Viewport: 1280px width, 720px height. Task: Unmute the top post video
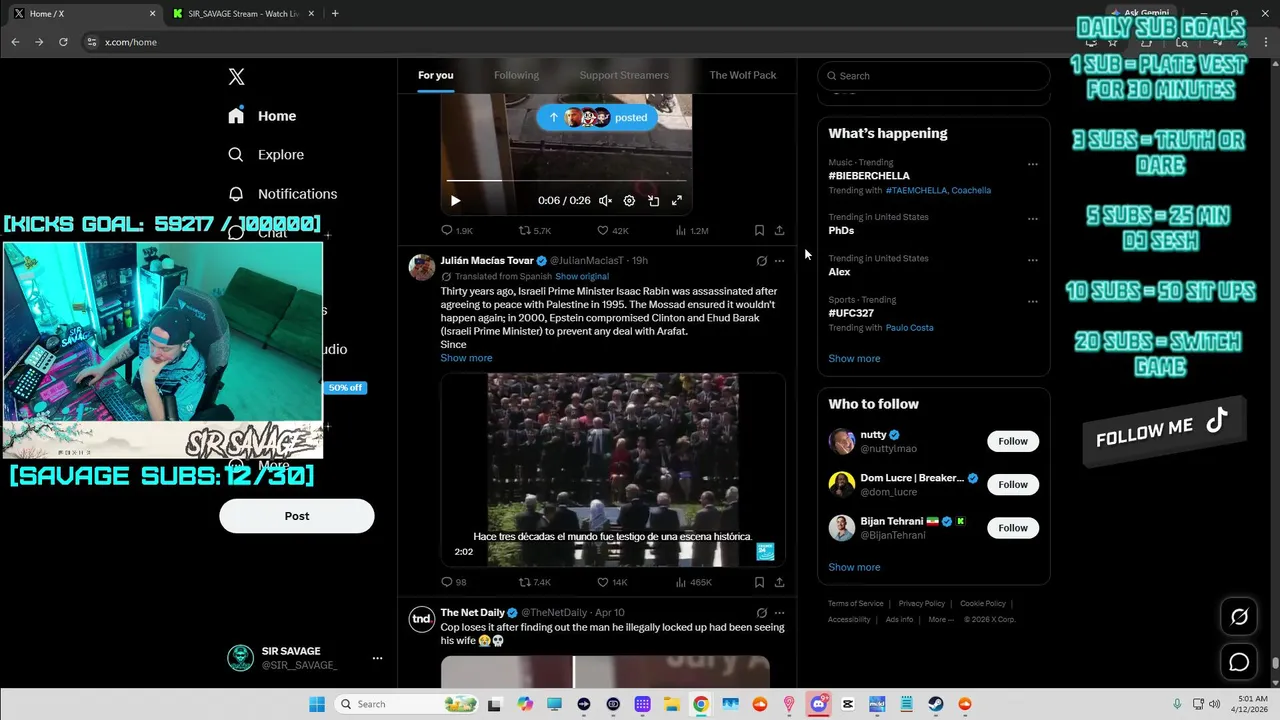605,201
